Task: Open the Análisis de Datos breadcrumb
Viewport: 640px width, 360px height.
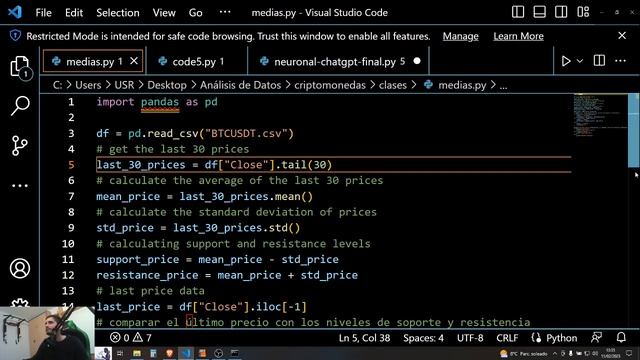Action: pyautogui.click(x=240, y=85)
